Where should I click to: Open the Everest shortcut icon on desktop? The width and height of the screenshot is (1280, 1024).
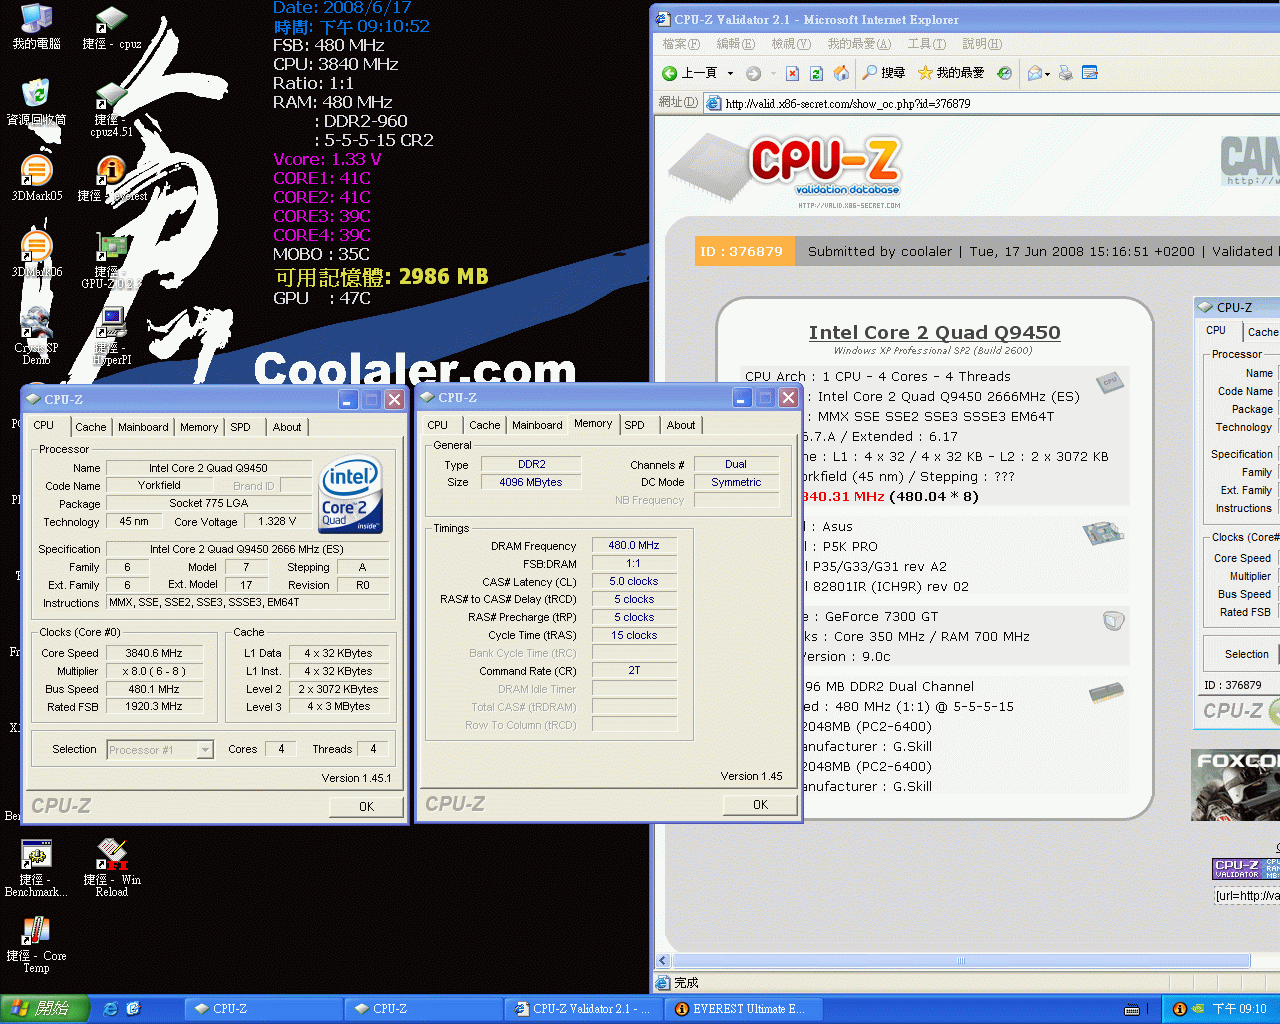click(111, 178)
